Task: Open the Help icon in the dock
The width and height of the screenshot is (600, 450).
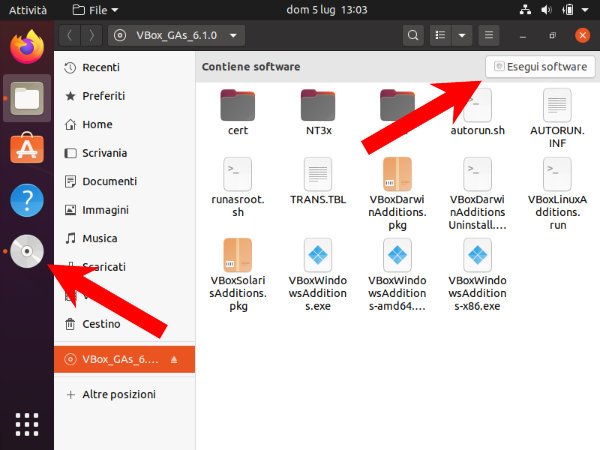Action: [27, 200]
